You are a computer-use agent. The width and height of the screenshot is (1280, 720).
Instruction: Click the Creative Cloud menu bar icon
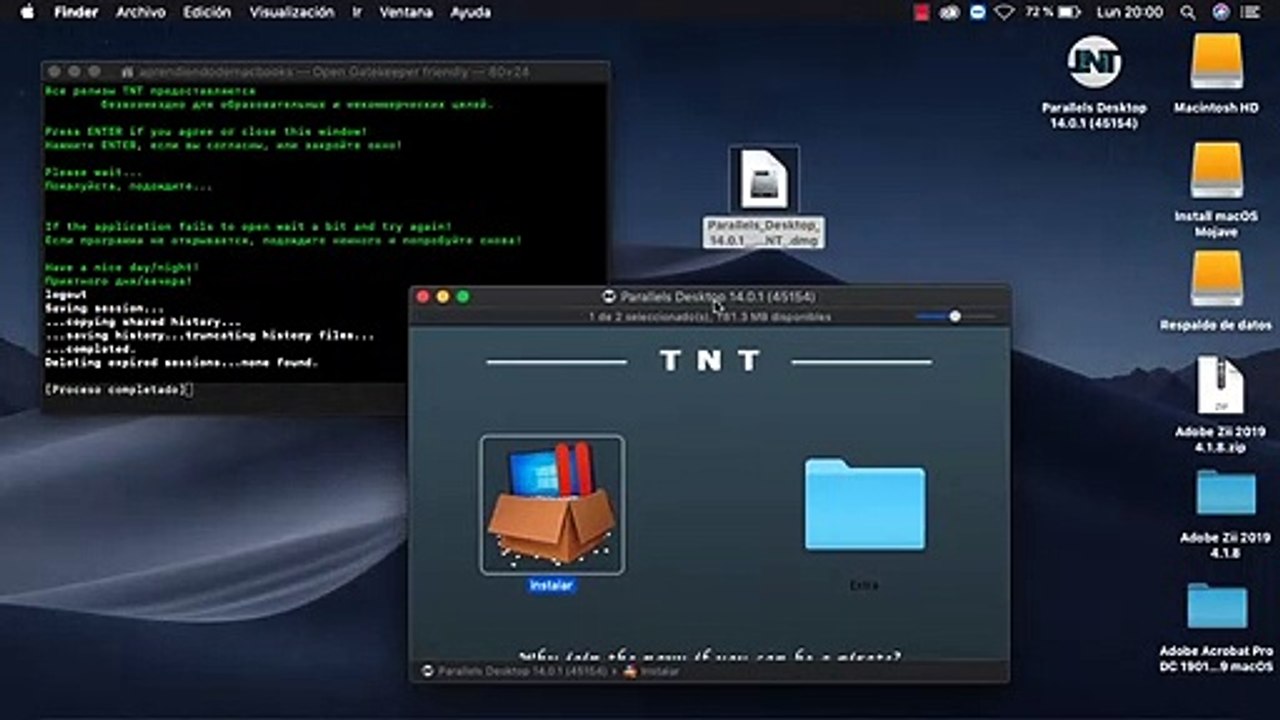(x=949, y=12)
